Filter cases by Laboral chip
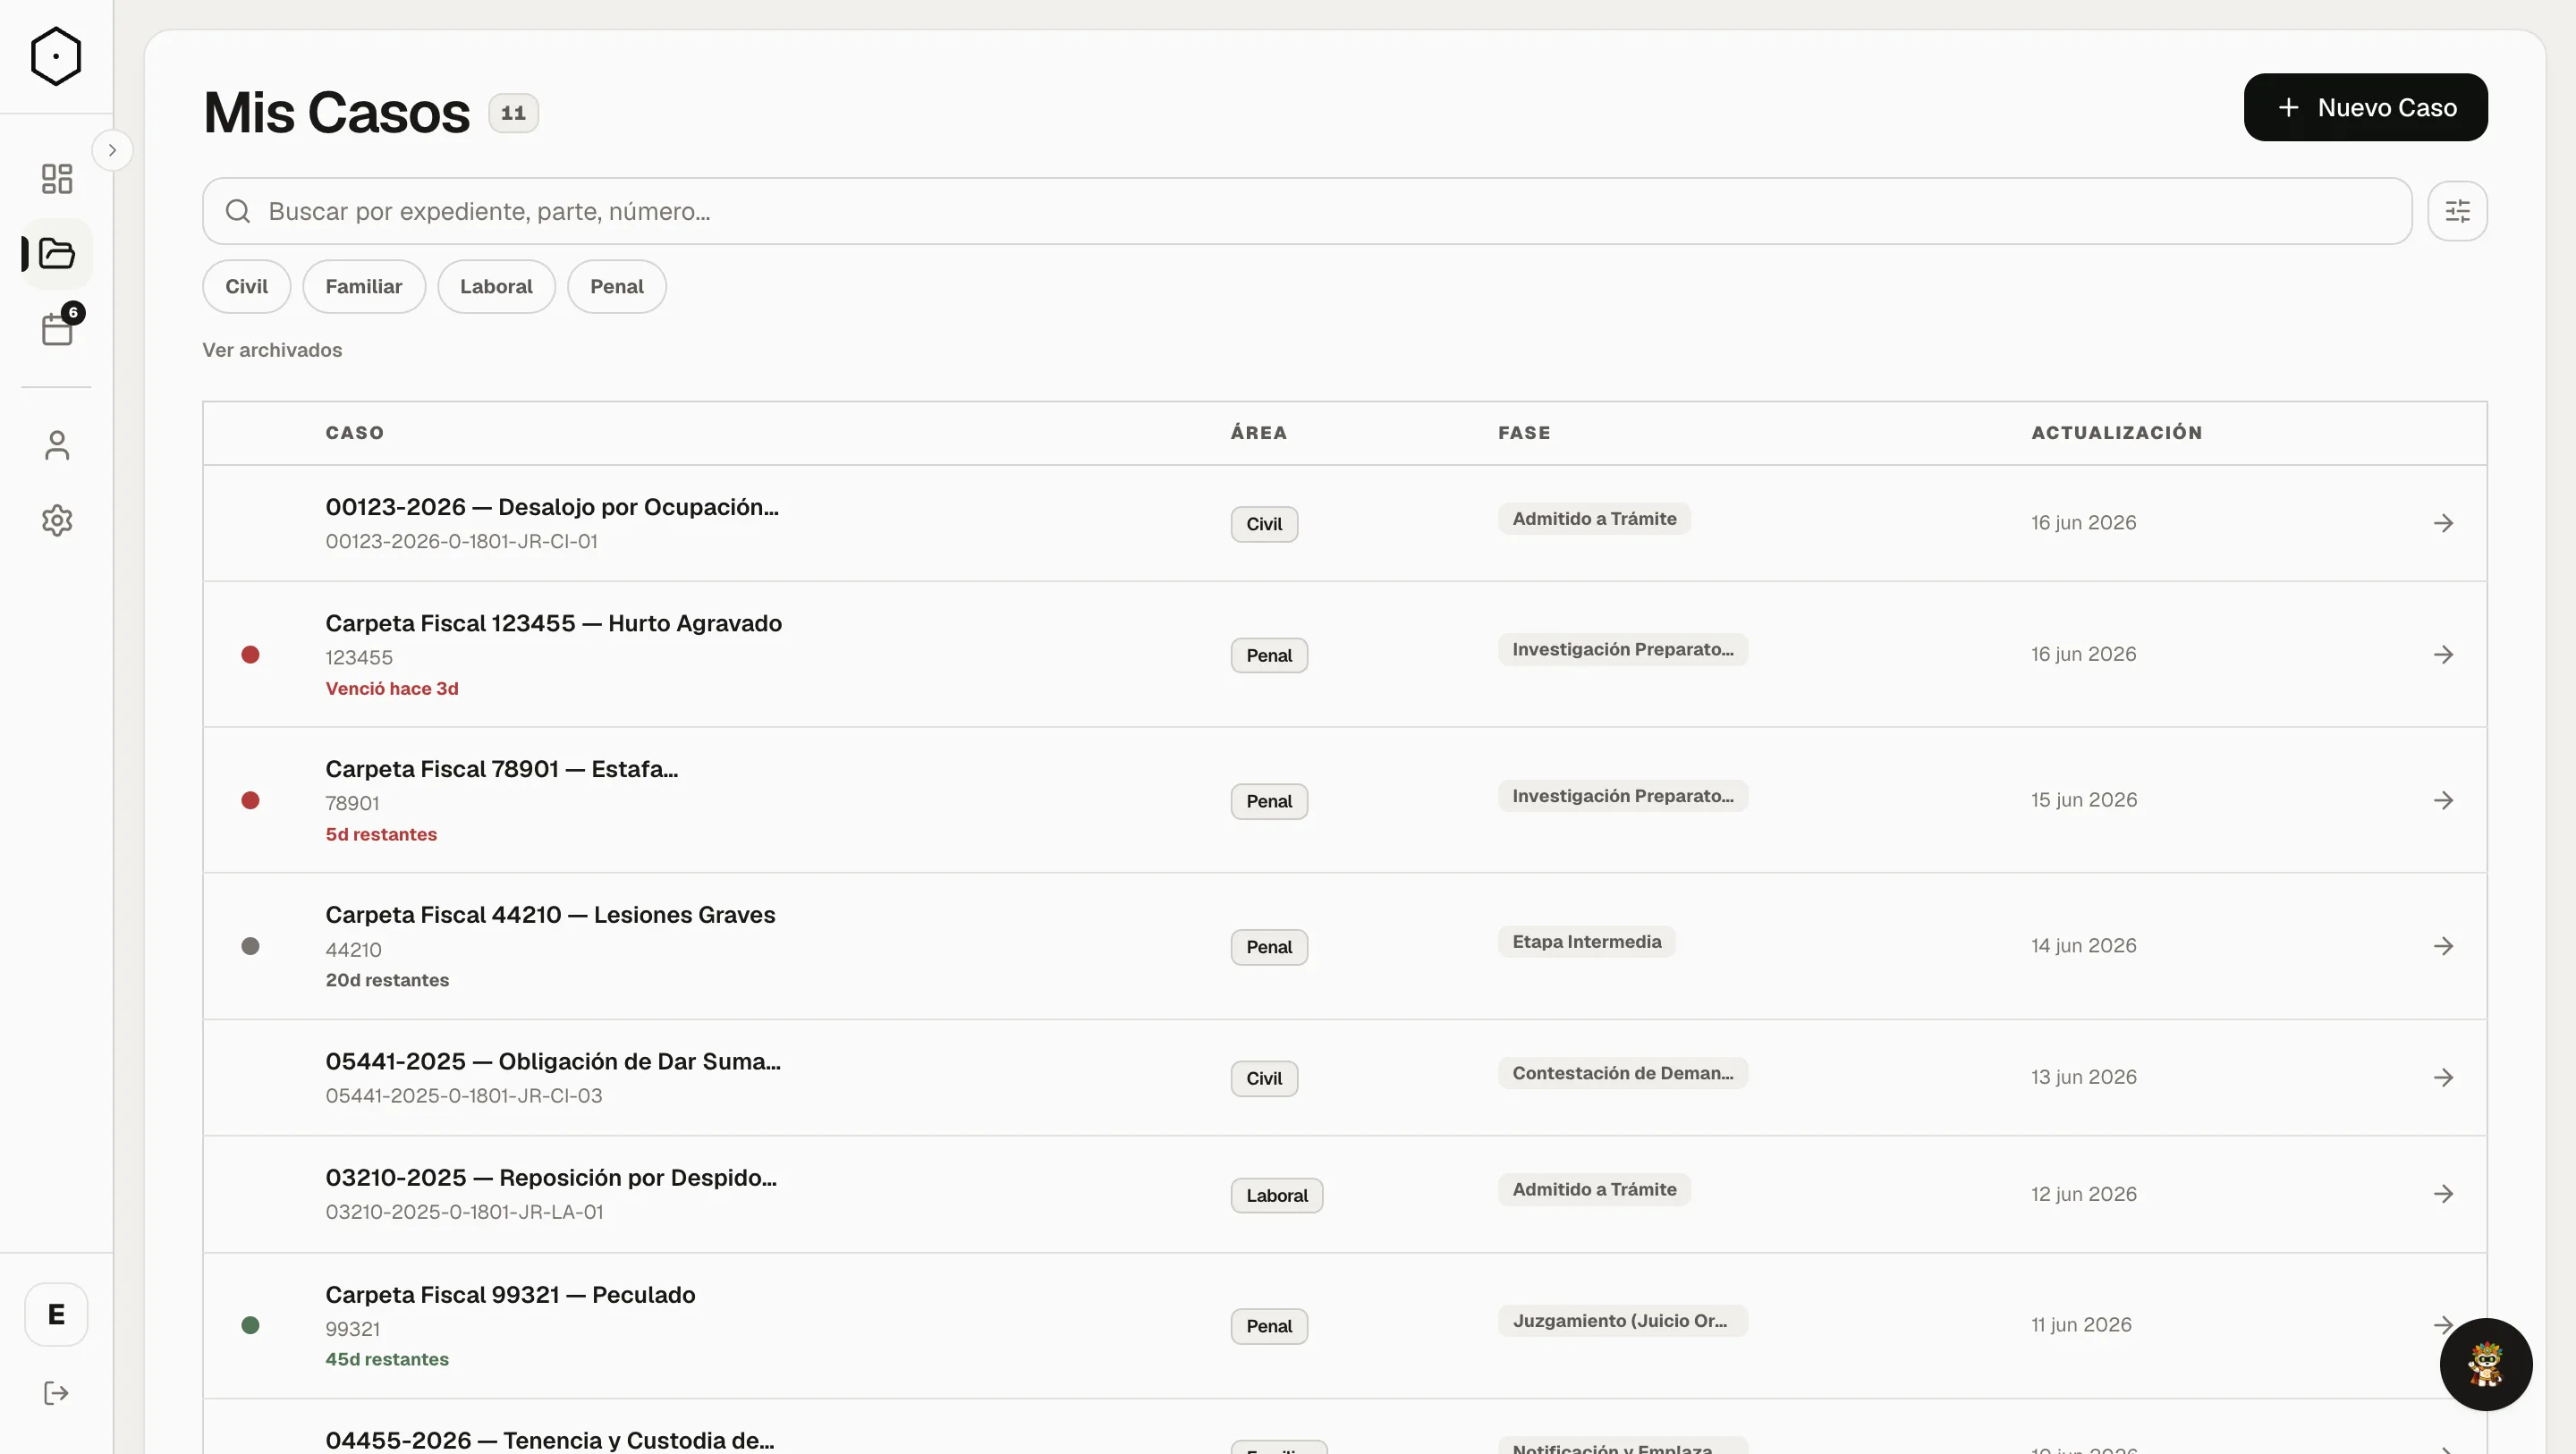The height and width of the screenshot is (1454, 2576). 496,287
